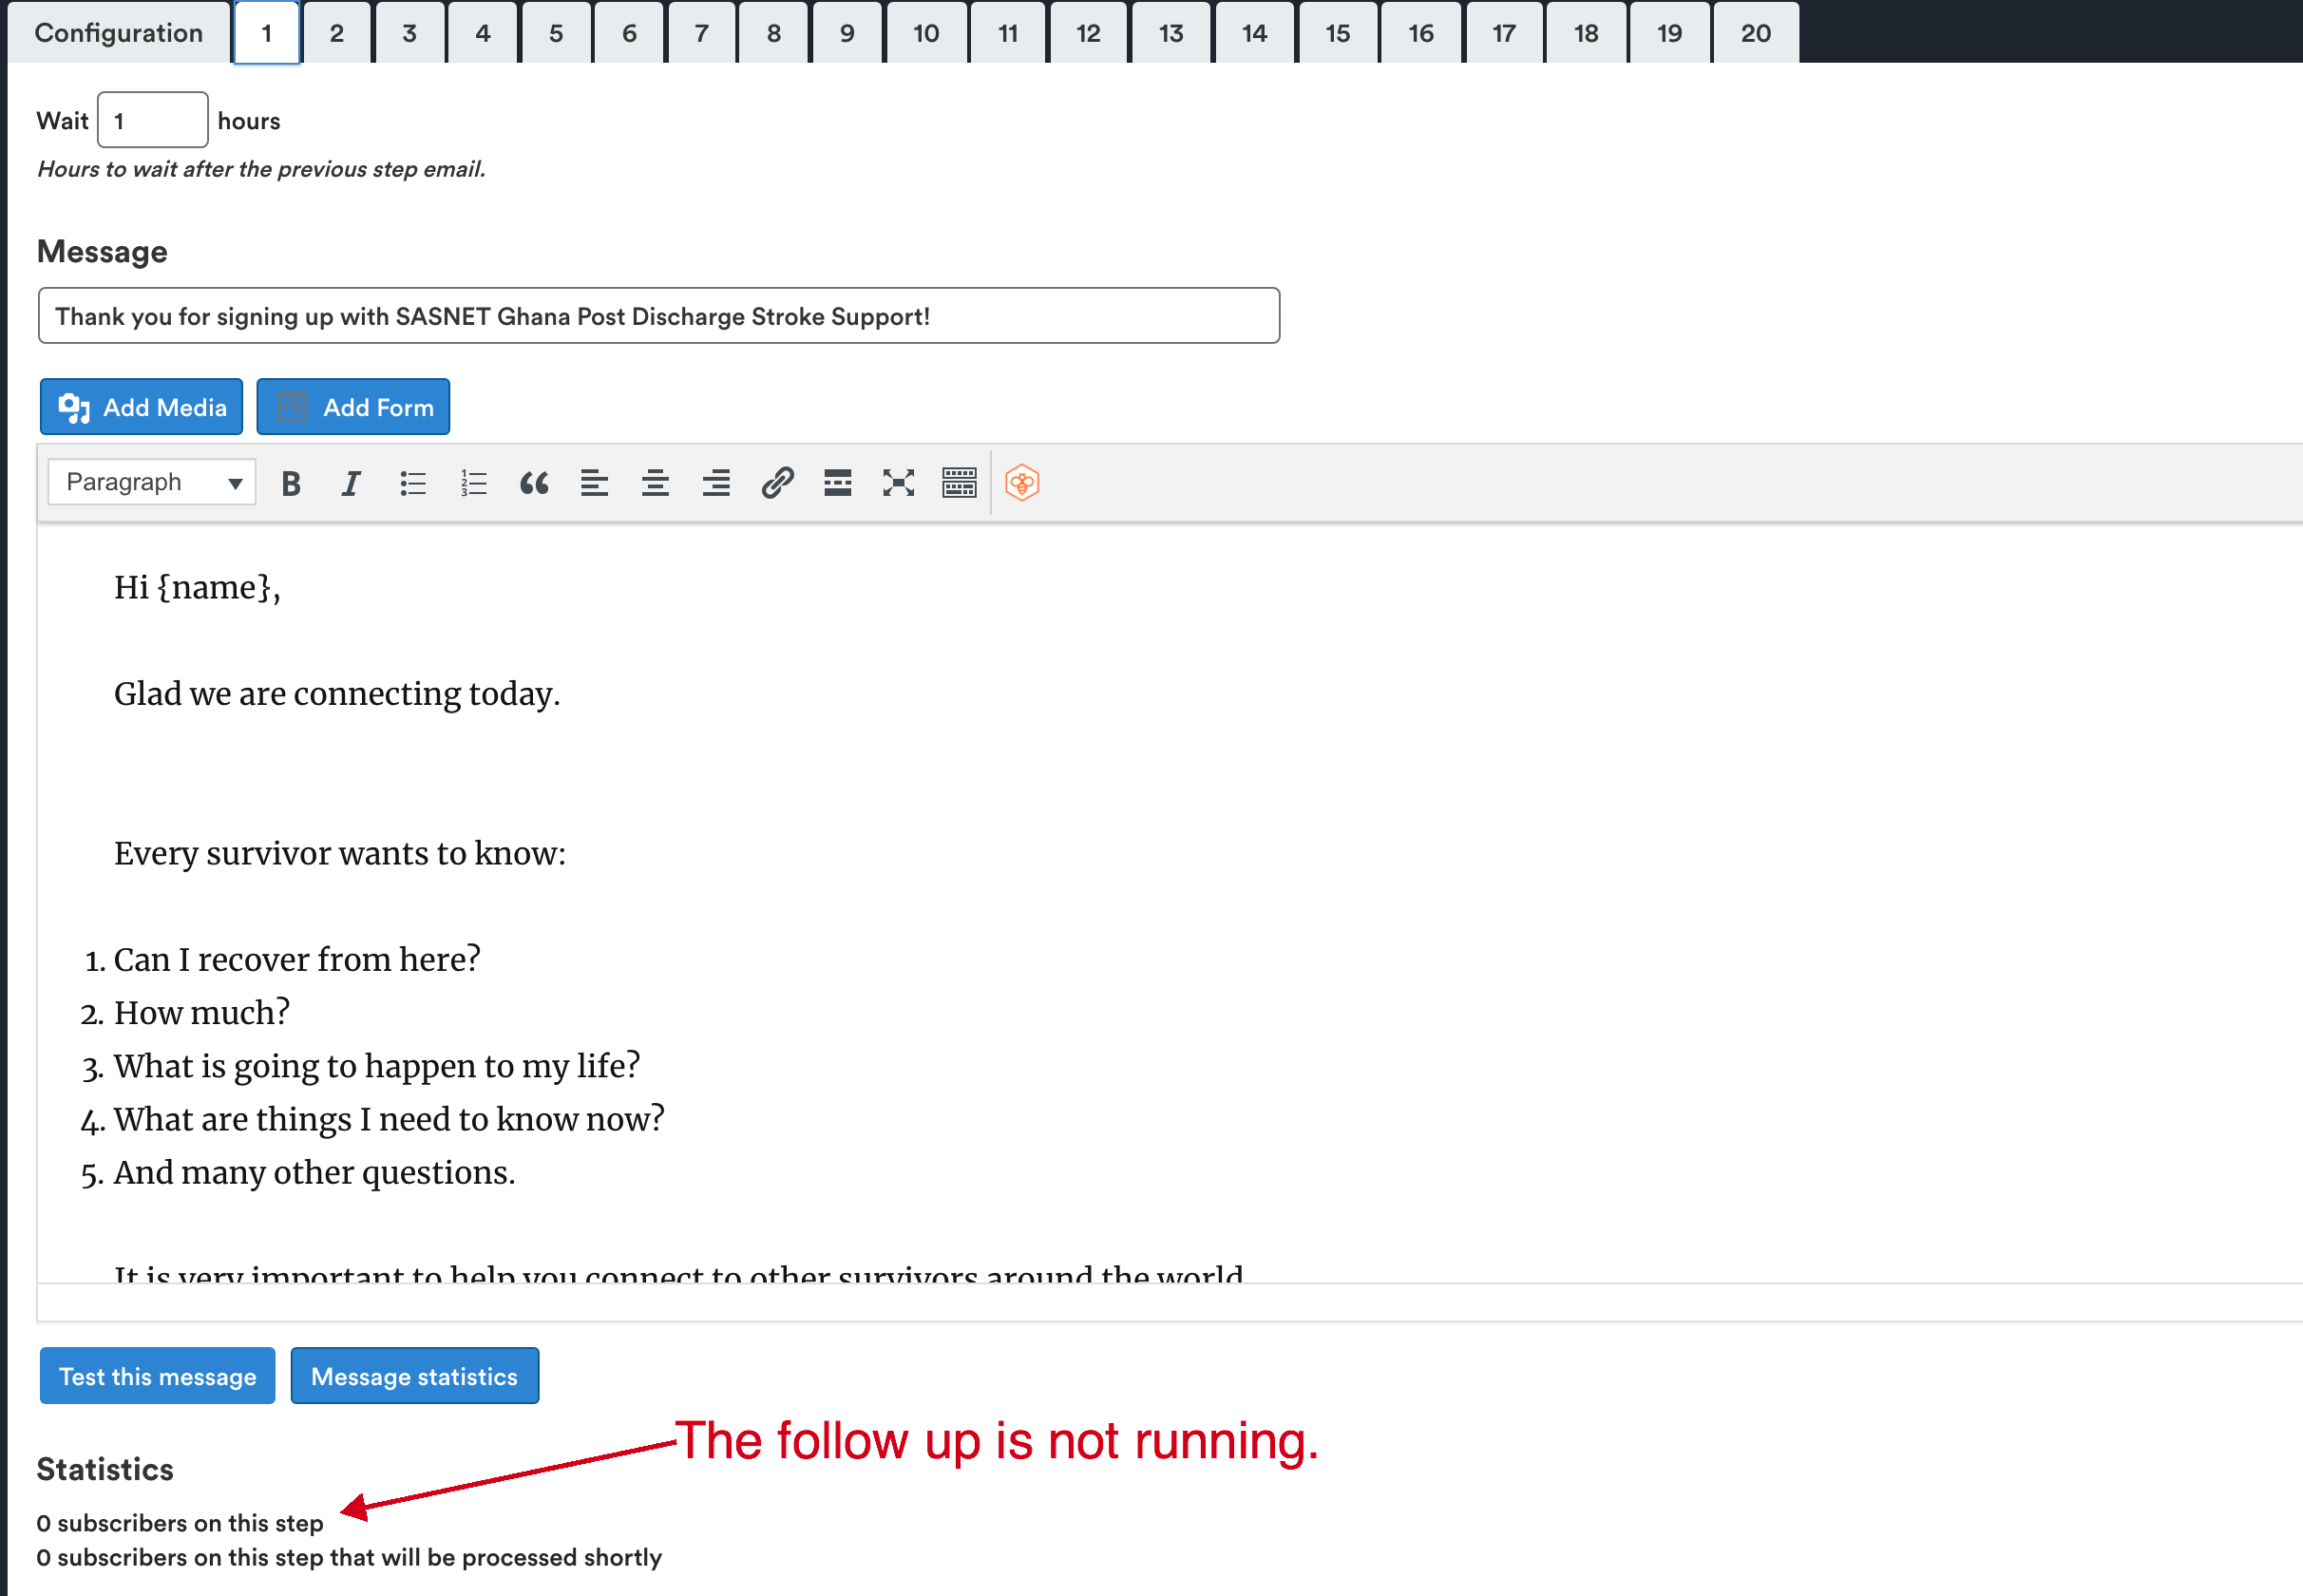
Task: Switch to step tab 15
Action: coord(1338,33)
